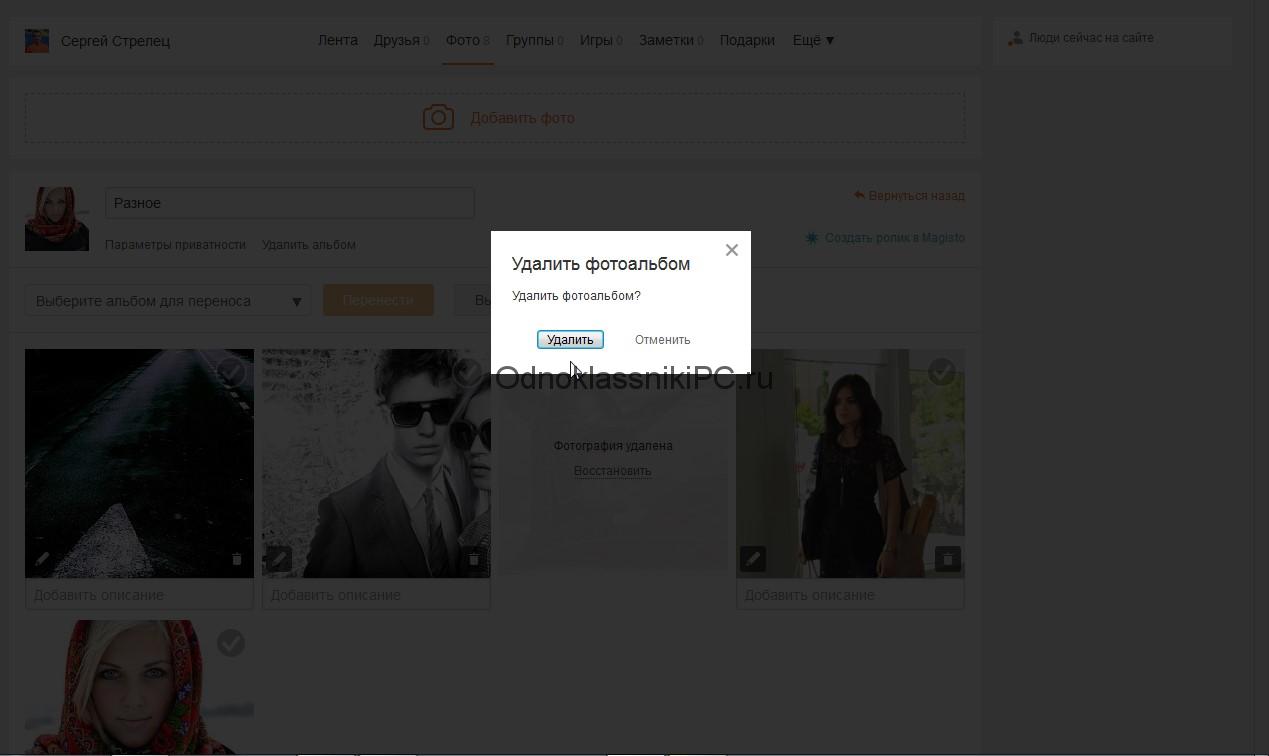Open the Лента tab
Viewport: 1269px width, 756px height.
pos(337,40)
